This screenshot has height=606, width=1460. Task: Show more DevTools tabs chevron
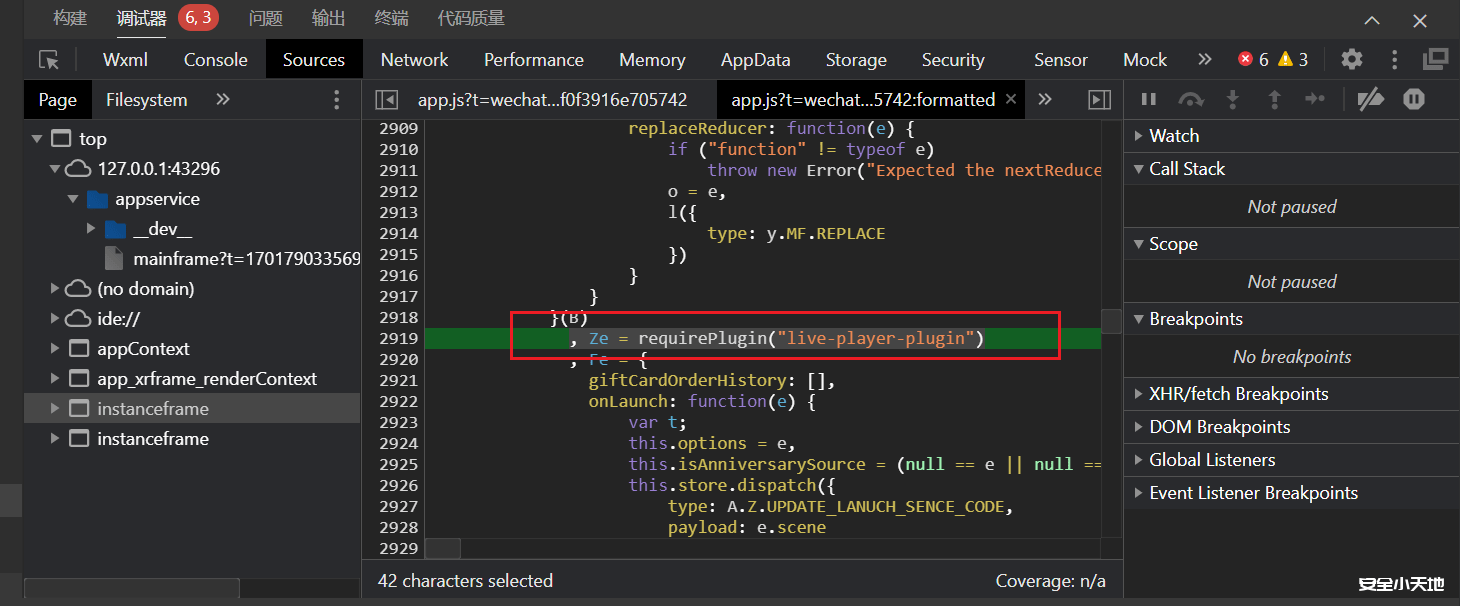(1204, 60)
